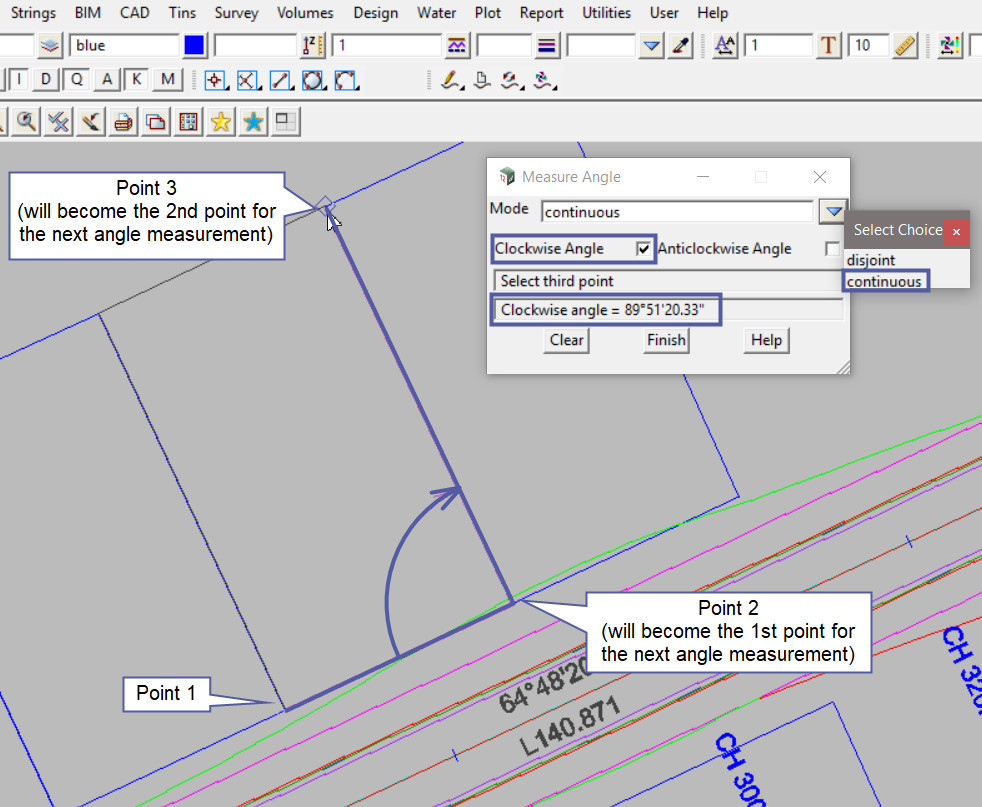Click the printer icon in view toolbar
The height and width of the screenshot is (807, 982).
point(123,122)
